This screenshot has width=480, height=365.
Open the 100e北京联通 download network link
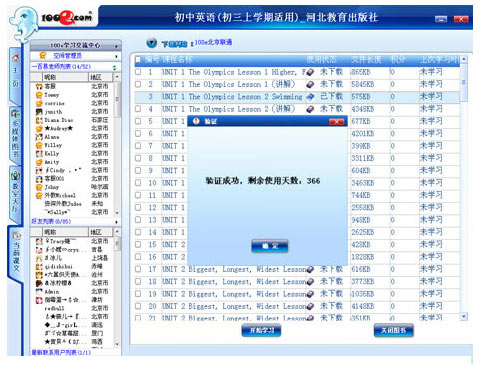coord(213,43)
